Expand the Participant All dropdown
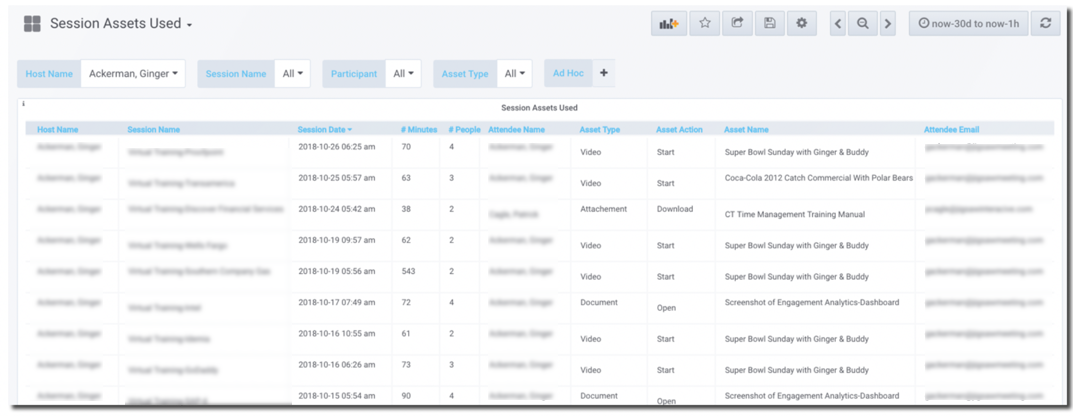 [404, 73]
